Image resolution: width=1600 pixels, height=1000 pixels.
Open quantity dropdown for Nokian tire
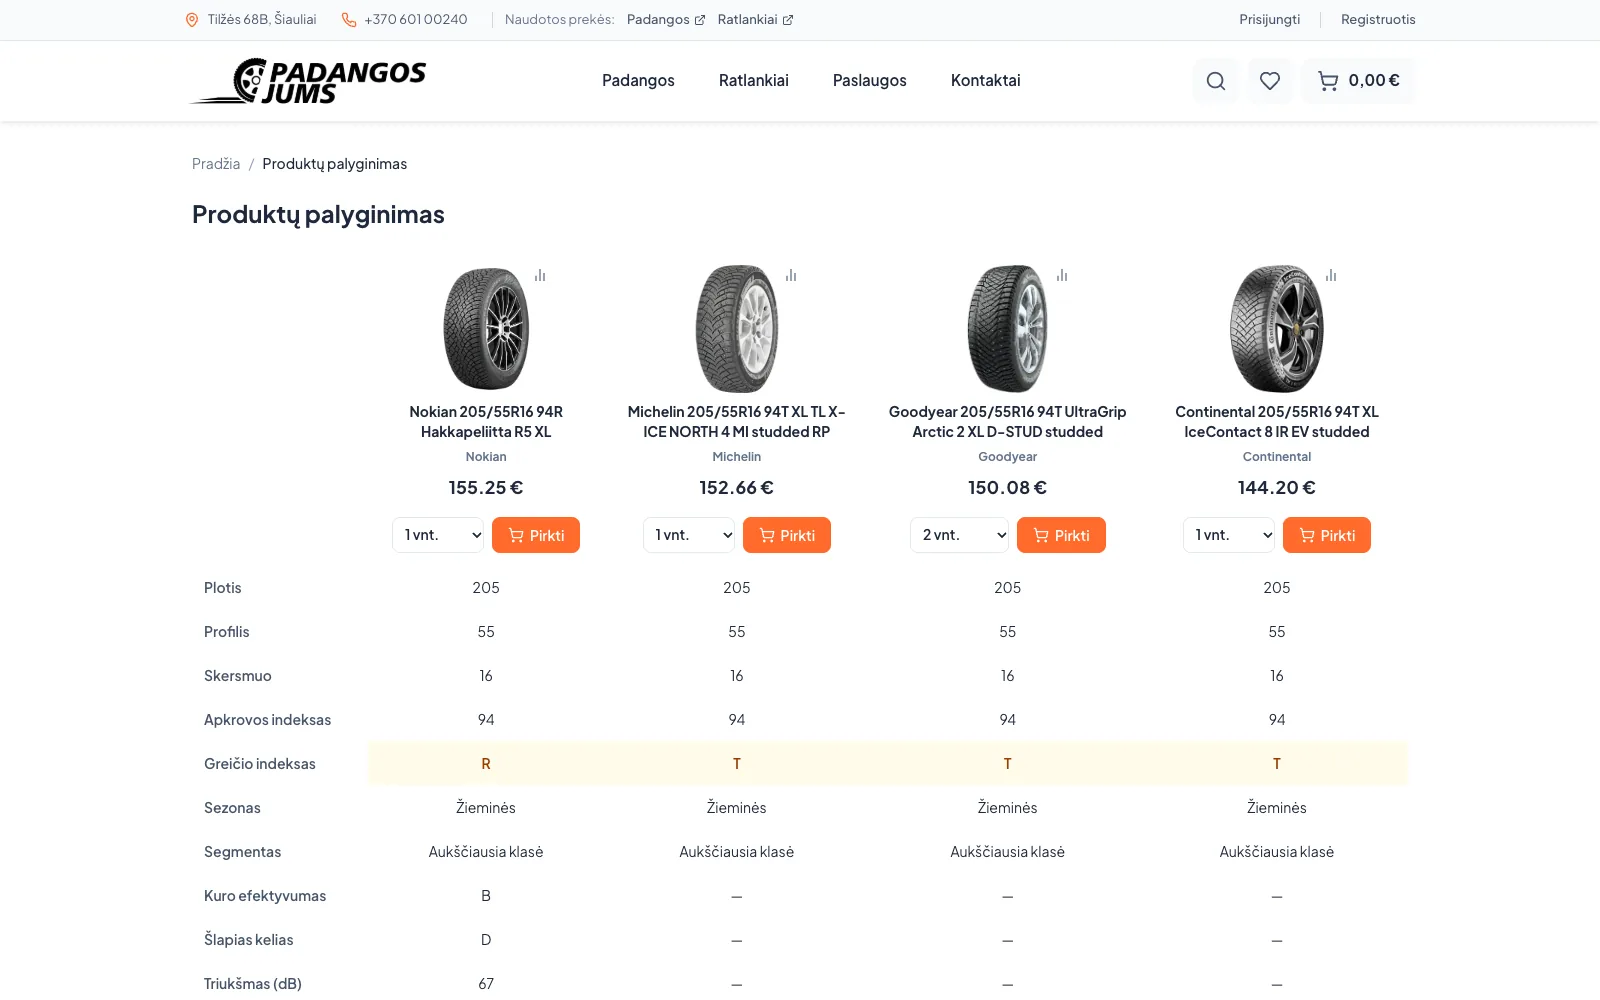pos(438,535)
